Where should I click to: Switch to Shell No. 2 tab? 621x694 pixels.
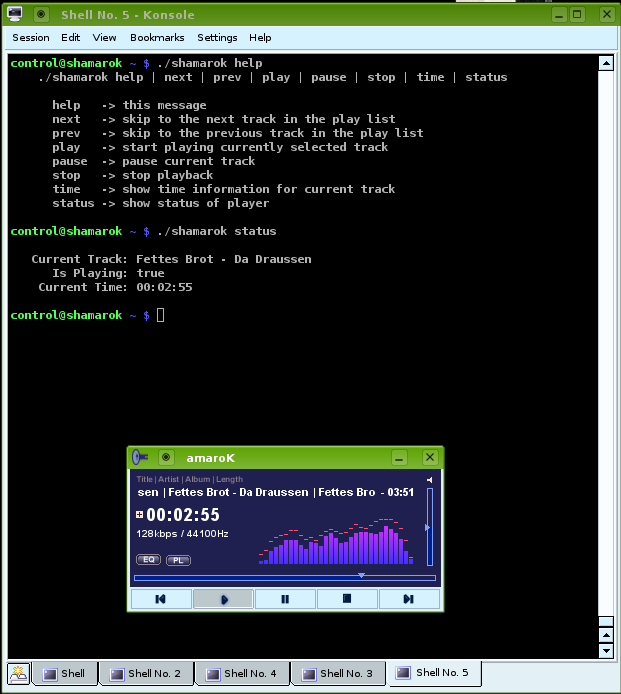click(146, 674)
